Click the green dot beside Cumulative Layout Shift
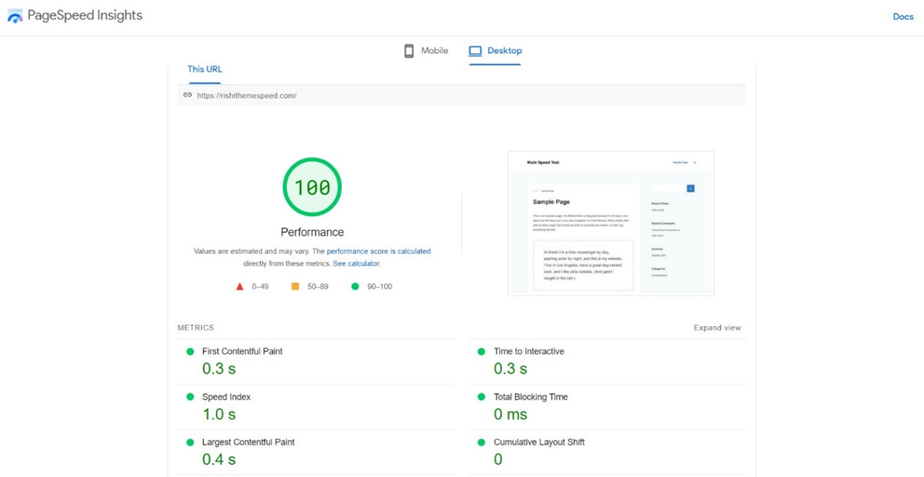Screen dimensions: 924x477 pos(481,442)
